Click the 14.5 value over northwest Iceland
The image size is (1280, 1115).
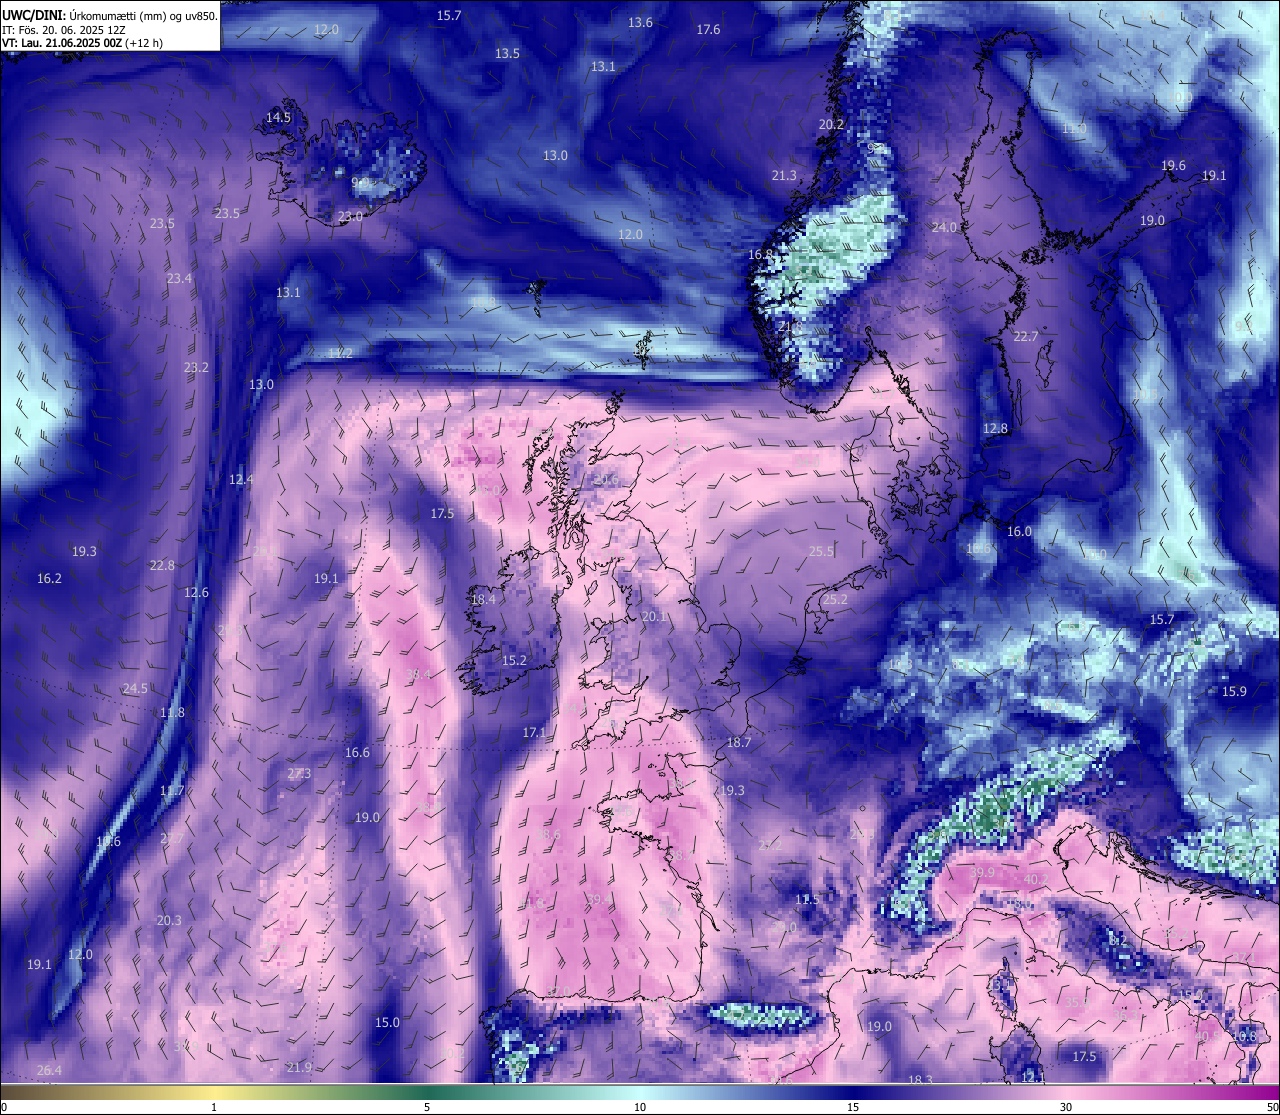[278, 117]
